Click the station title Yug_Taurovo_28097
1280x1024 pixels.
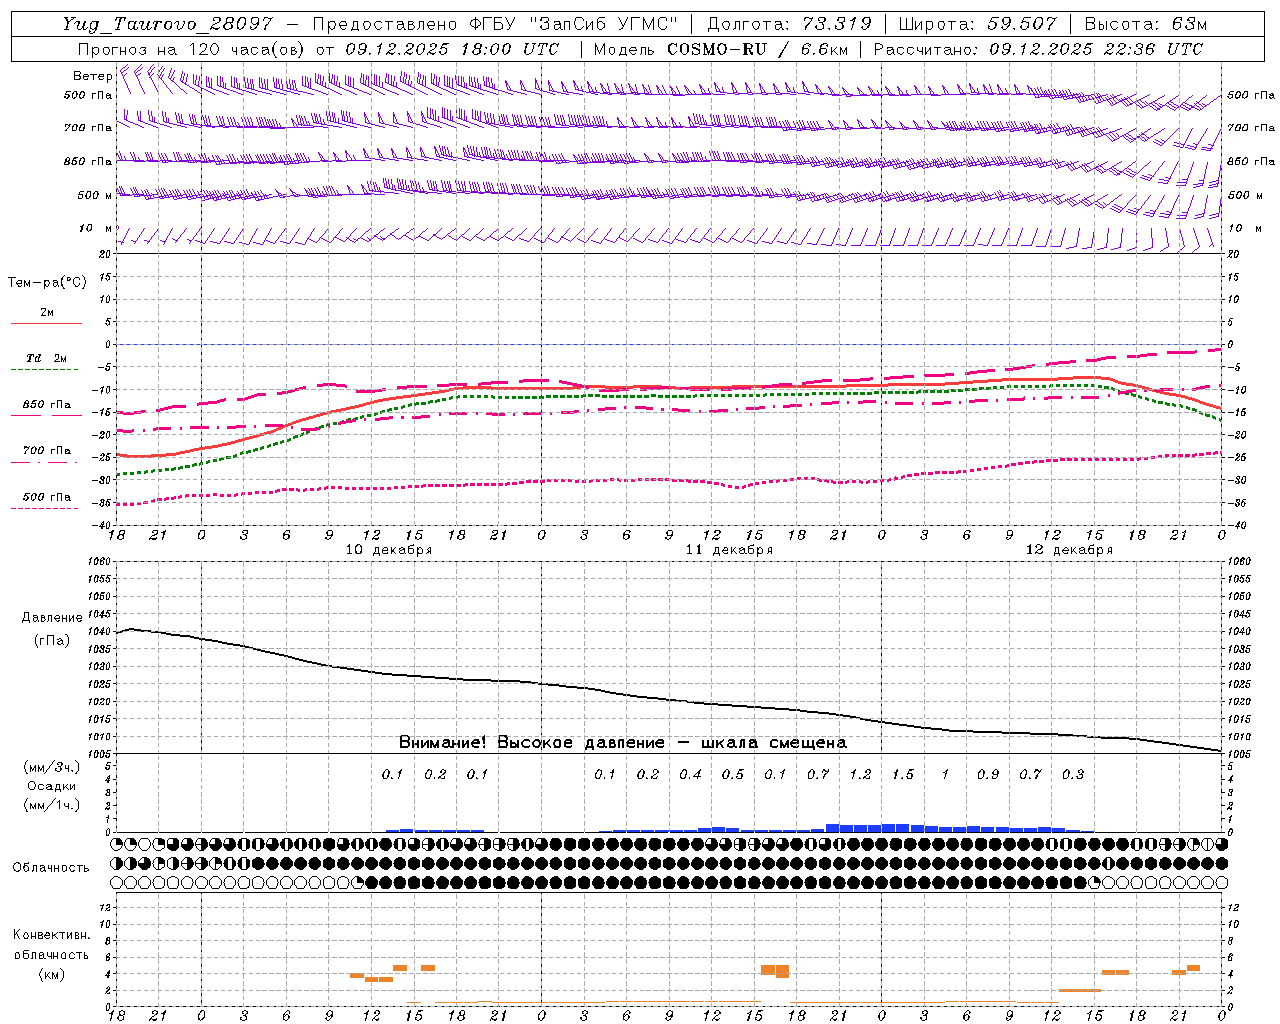coord(167,24)
